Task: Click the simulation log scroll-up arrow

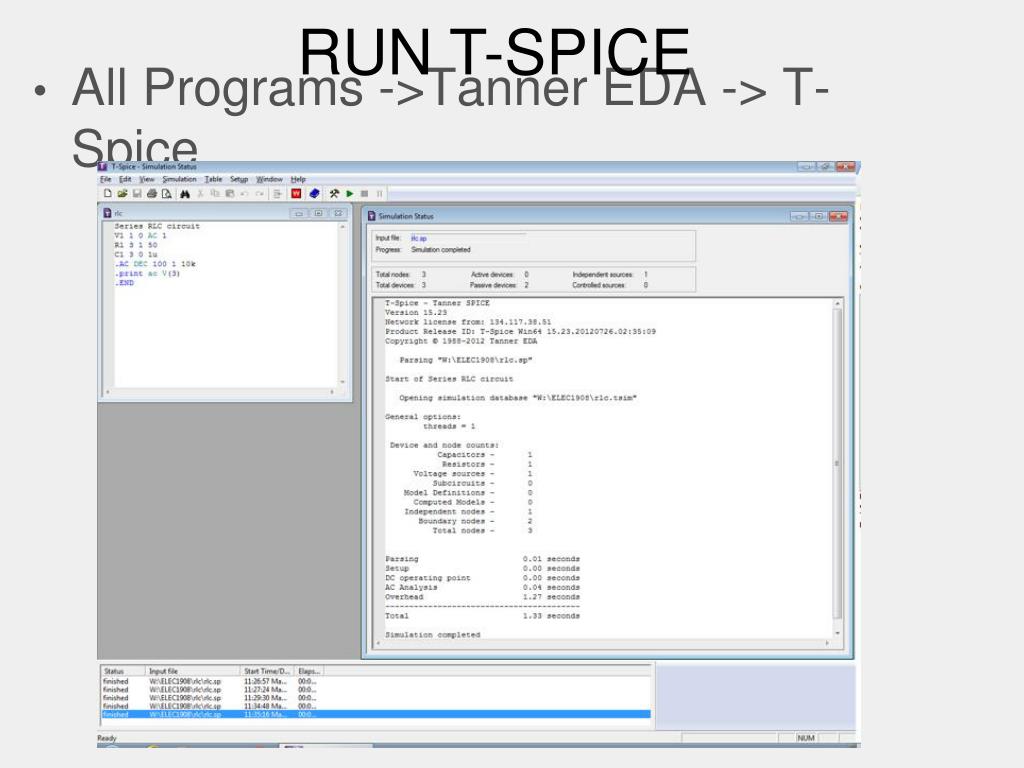Action: (x=837, y=304)
